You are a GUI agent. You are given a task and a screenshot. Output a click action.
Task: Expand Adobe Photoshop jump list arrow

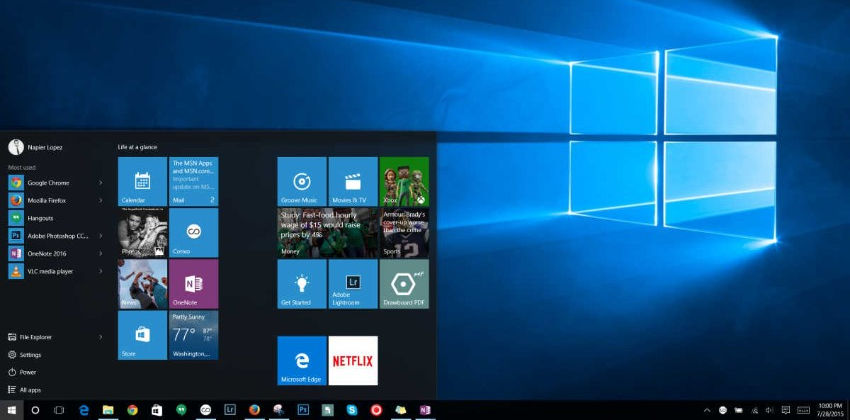[100, 236]
